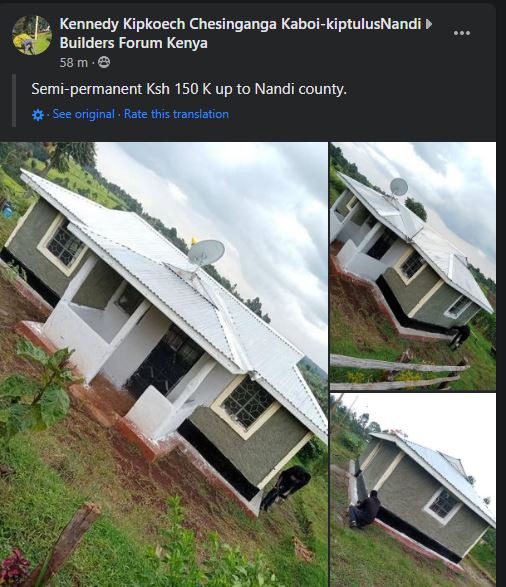Click the translation settings gear icon
This screenshot has height=587, width=506.
38,115
